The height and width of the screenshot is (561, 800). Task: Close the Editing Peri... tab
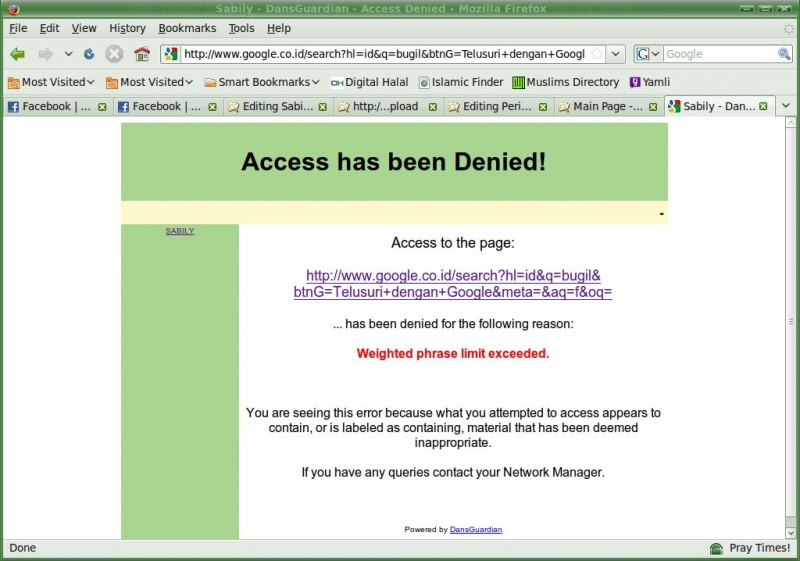[543, 107]
